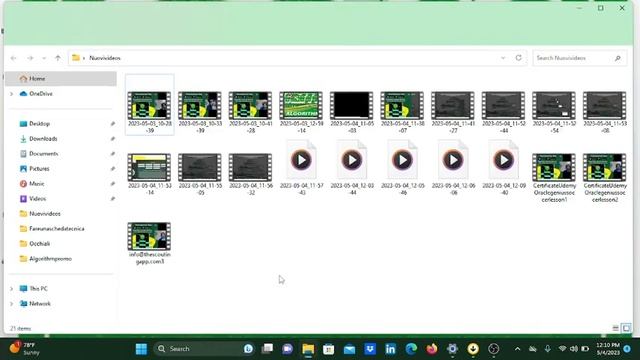Image resolution: width=640 pixels, height=360 pixels.
Task: Open the Windows Start menu
Action: (x=141, y=349)
